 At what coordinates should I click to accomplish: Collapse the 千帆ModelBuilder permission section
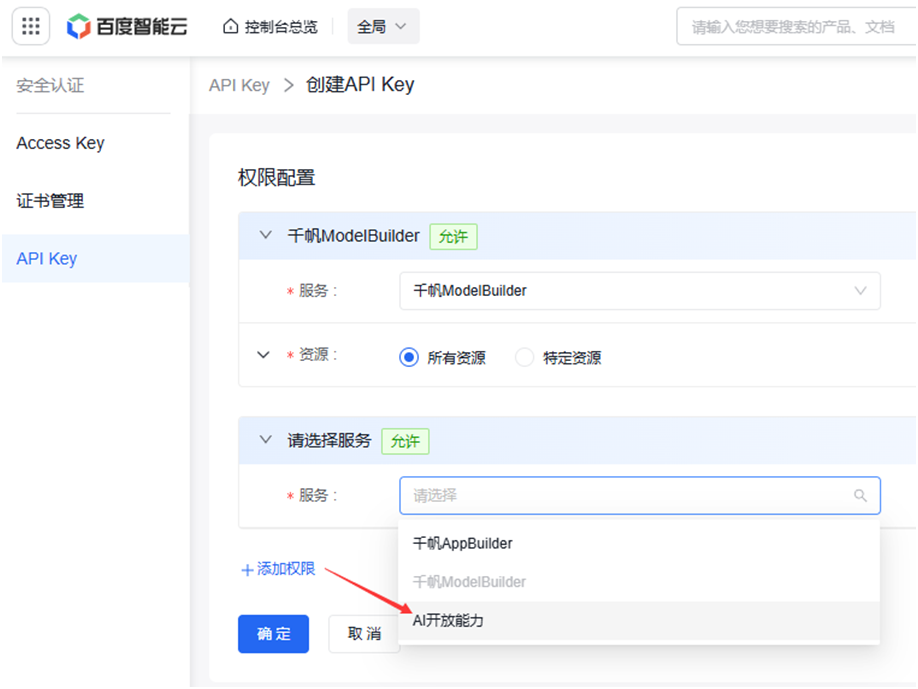tap(265, 235)
